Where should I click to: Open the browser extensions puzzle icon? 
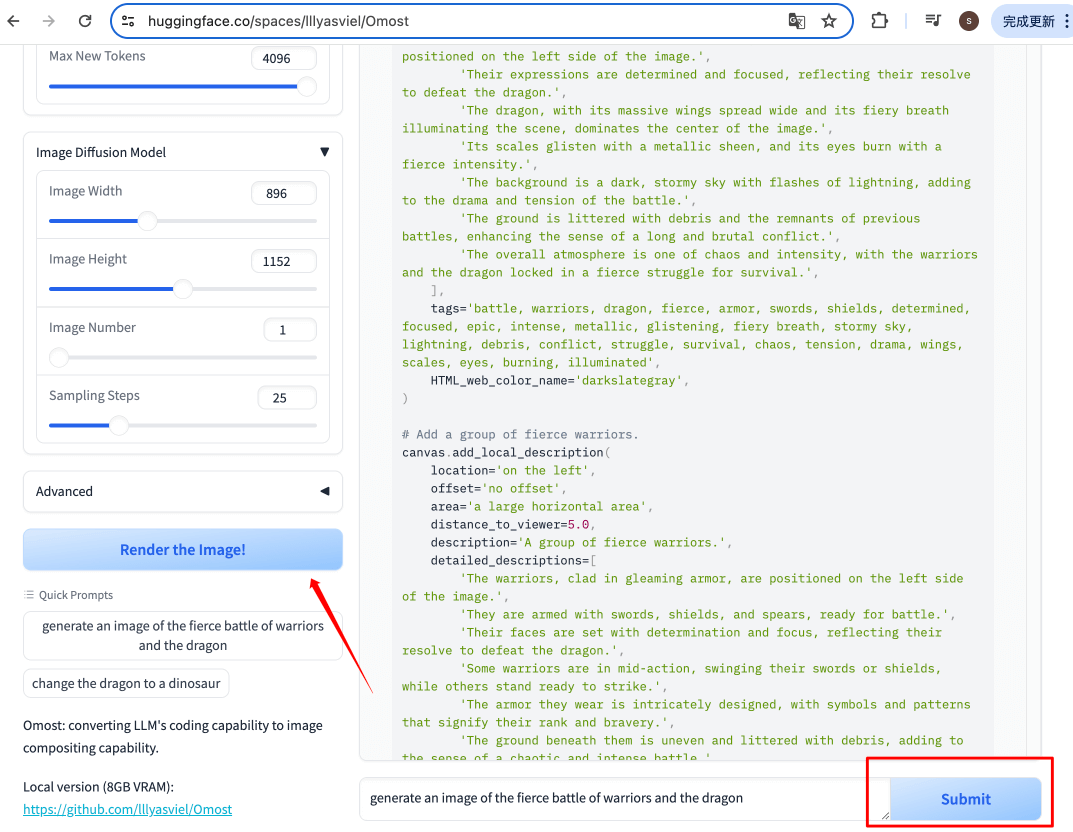point(879,21)
